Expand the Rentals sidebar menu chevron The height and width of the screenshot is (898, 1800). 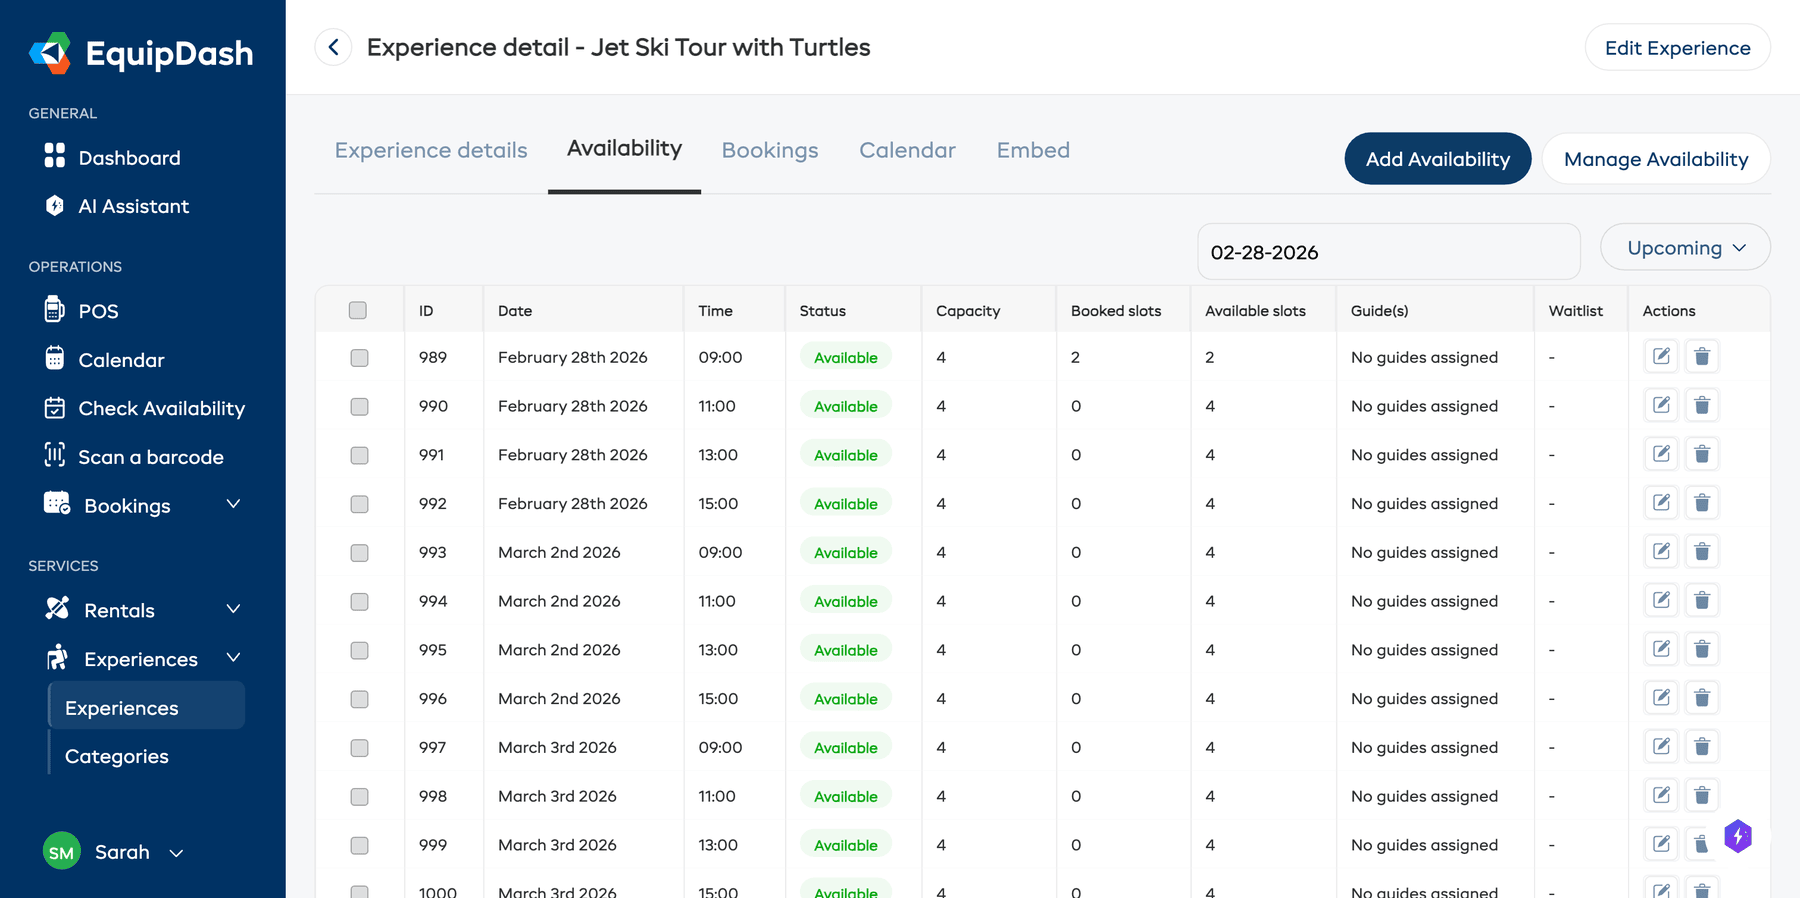pos(233,609)
